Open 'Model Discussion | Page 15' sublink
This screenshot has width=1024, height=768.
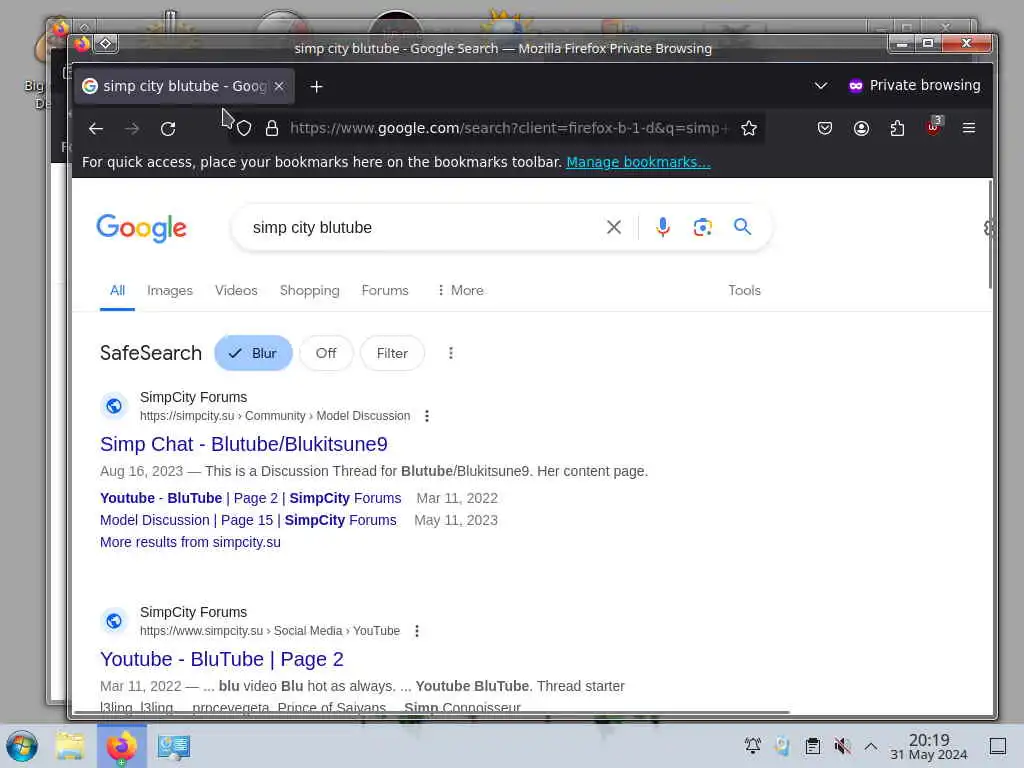248,520
